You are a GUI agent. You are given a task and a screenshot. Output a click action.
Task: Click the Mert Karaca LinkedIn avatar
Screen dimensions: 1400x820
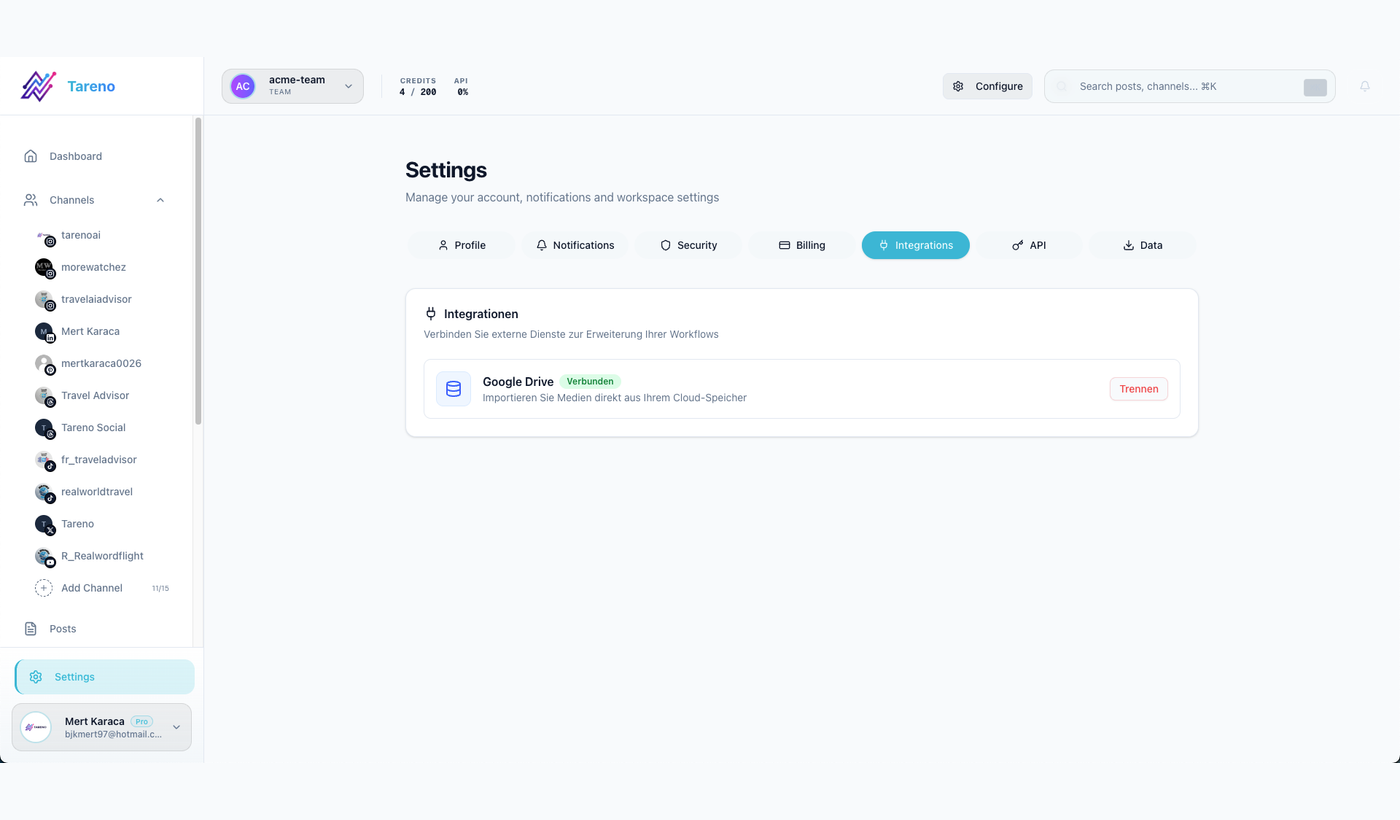click(45, 332)
